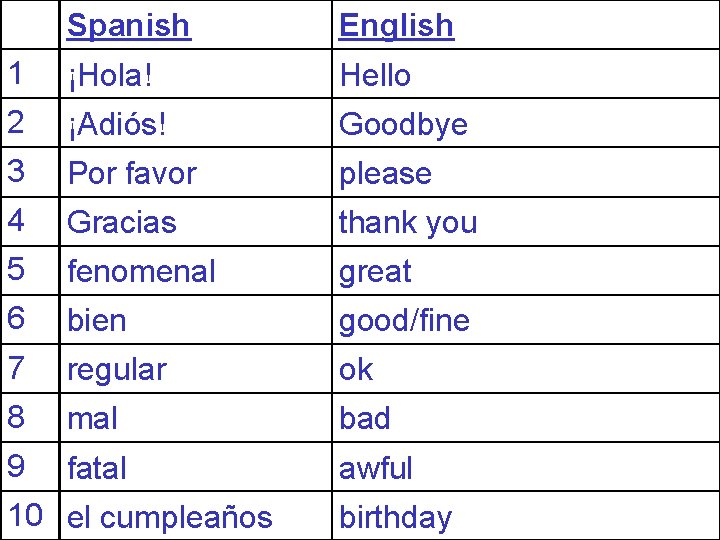Select the great cell

pos(375,271)
